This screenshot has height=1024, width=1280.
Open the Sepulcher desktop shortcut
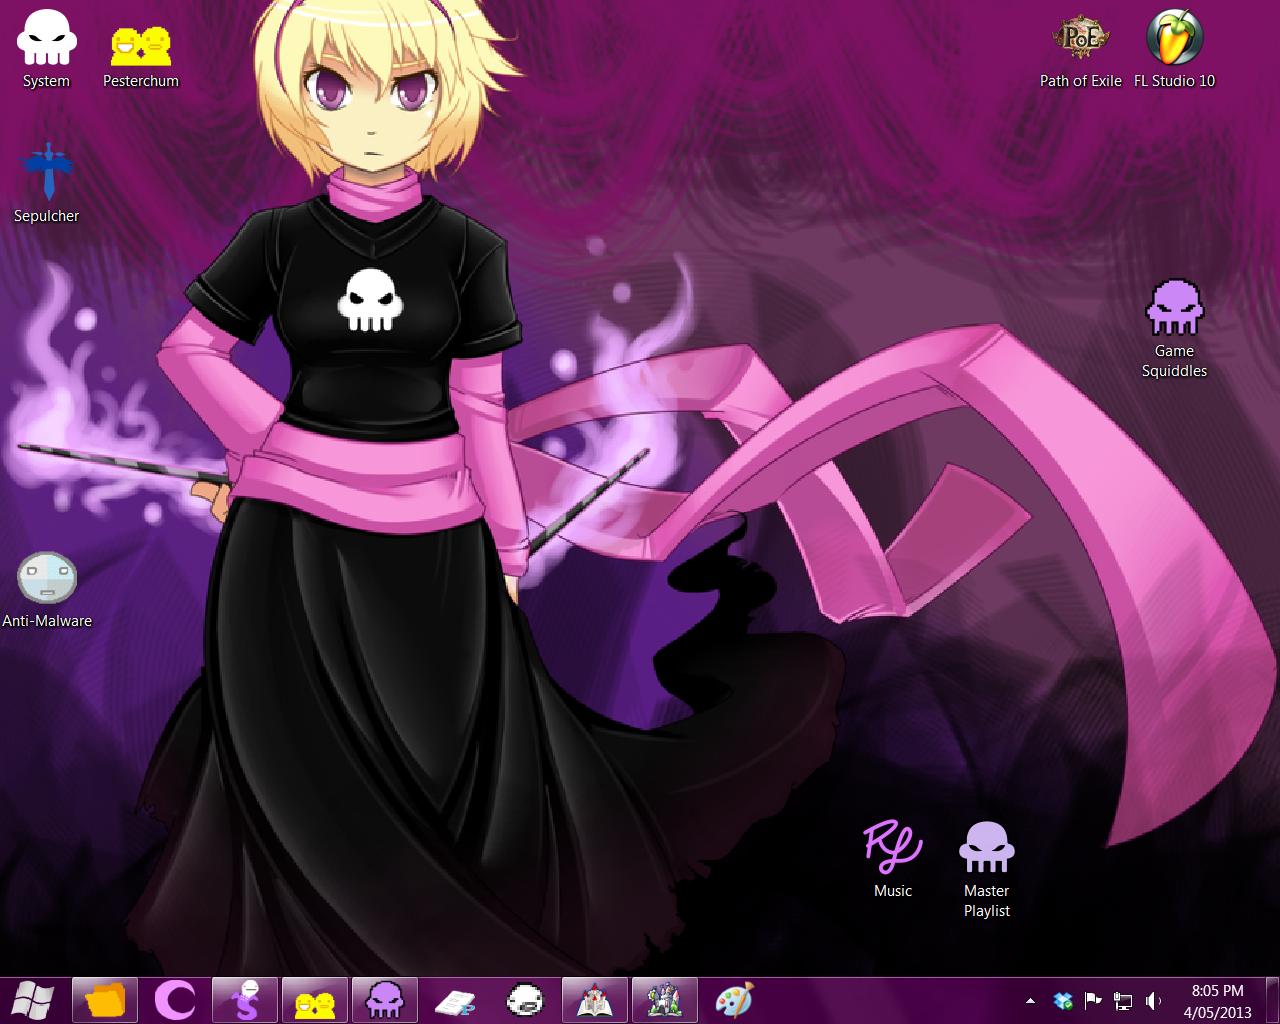pyautogui.click(x=46, y=185)
